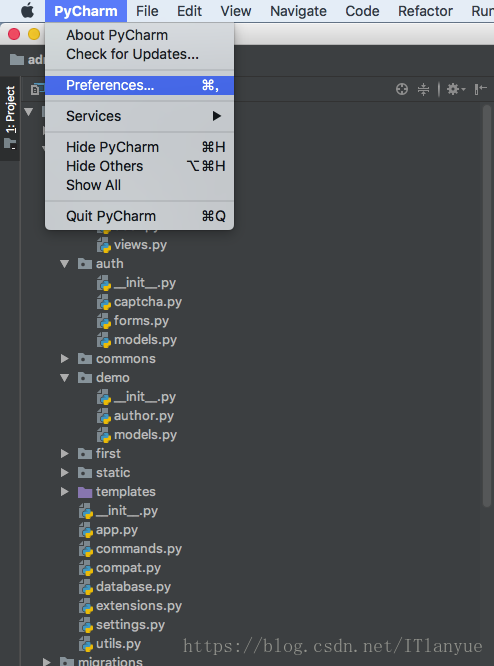Toggle the 1: Project side tab

(10, 119)
